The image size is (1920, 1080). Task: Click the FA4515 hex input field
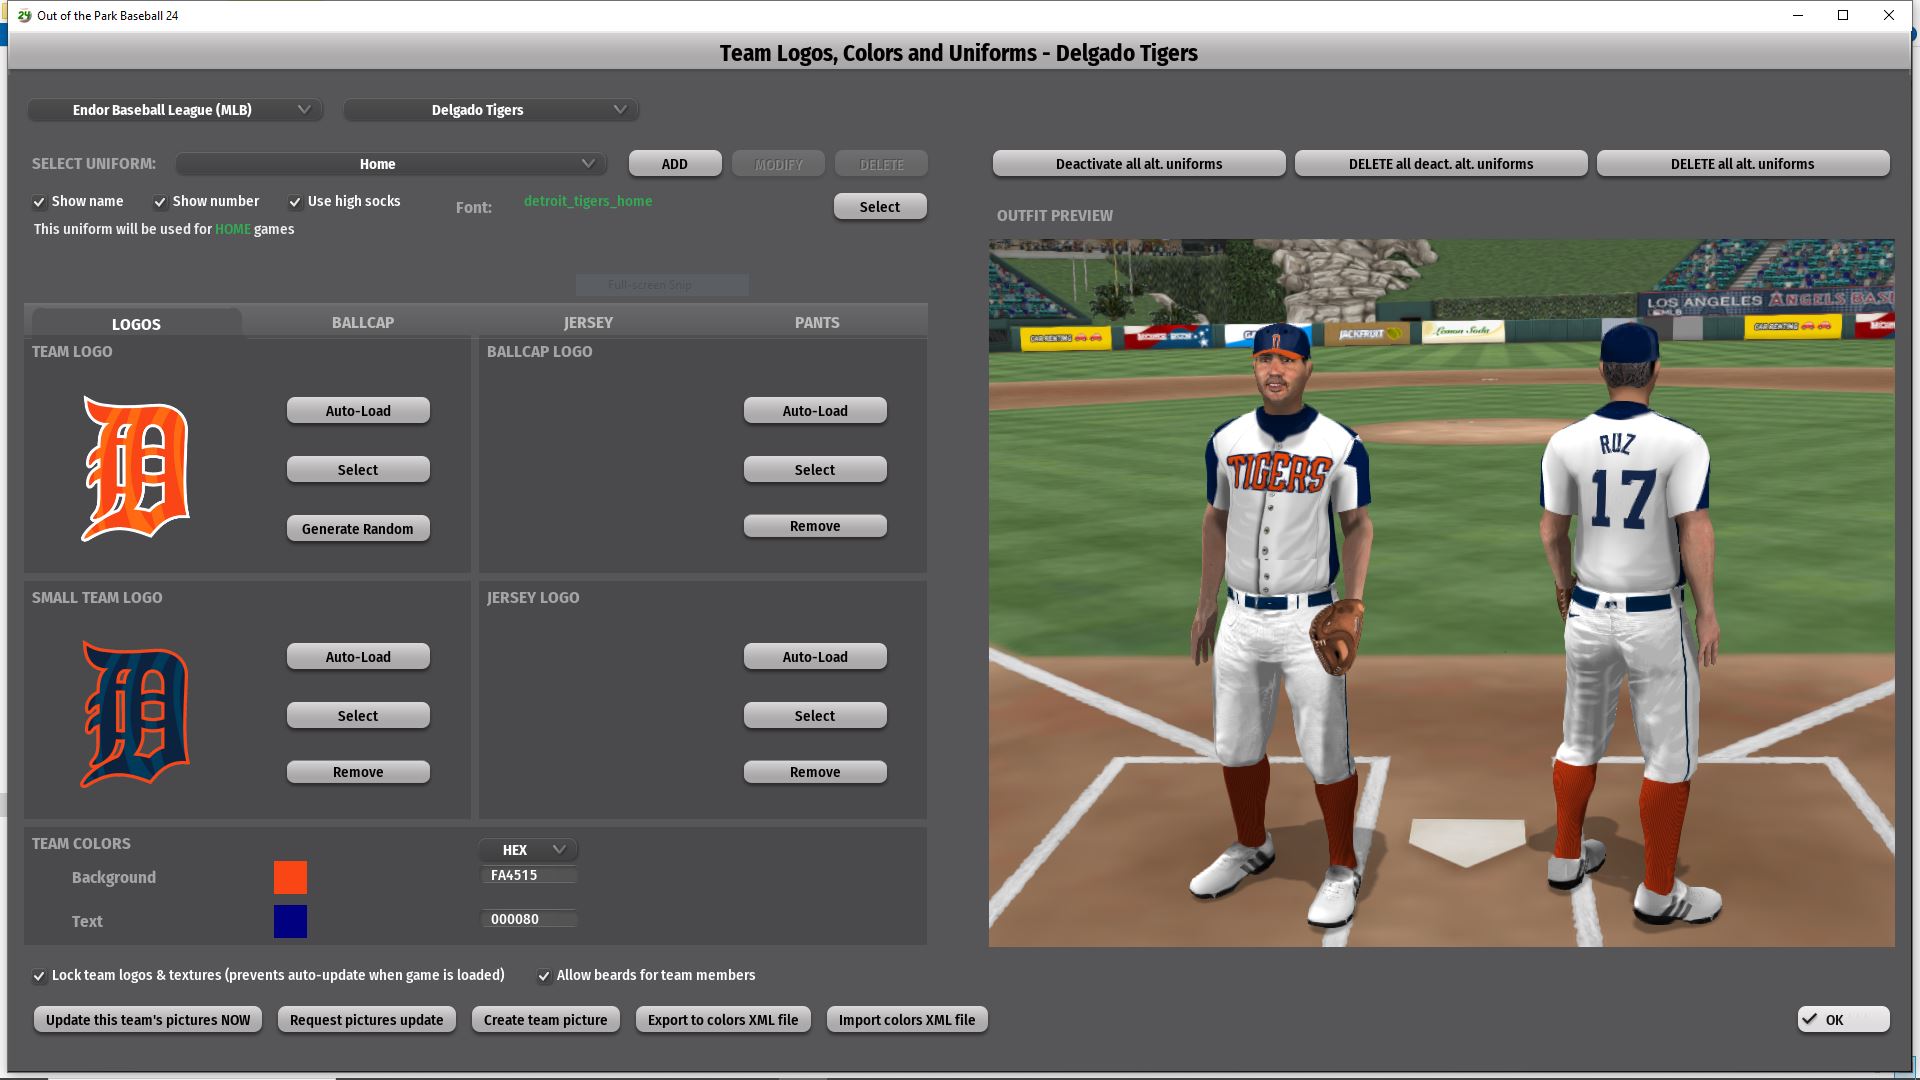pos(528,875)
